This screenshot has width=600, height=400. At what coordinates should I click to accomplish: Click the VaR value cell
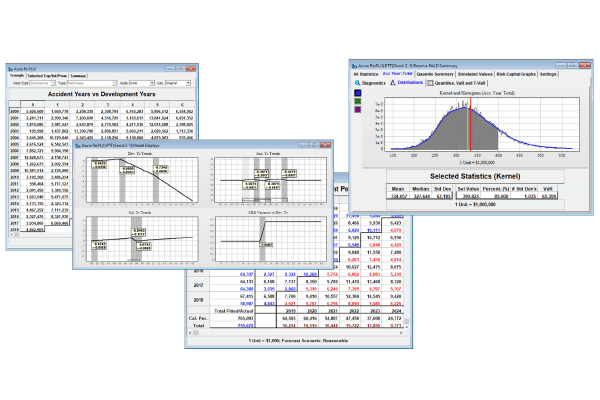coord(548,196)
